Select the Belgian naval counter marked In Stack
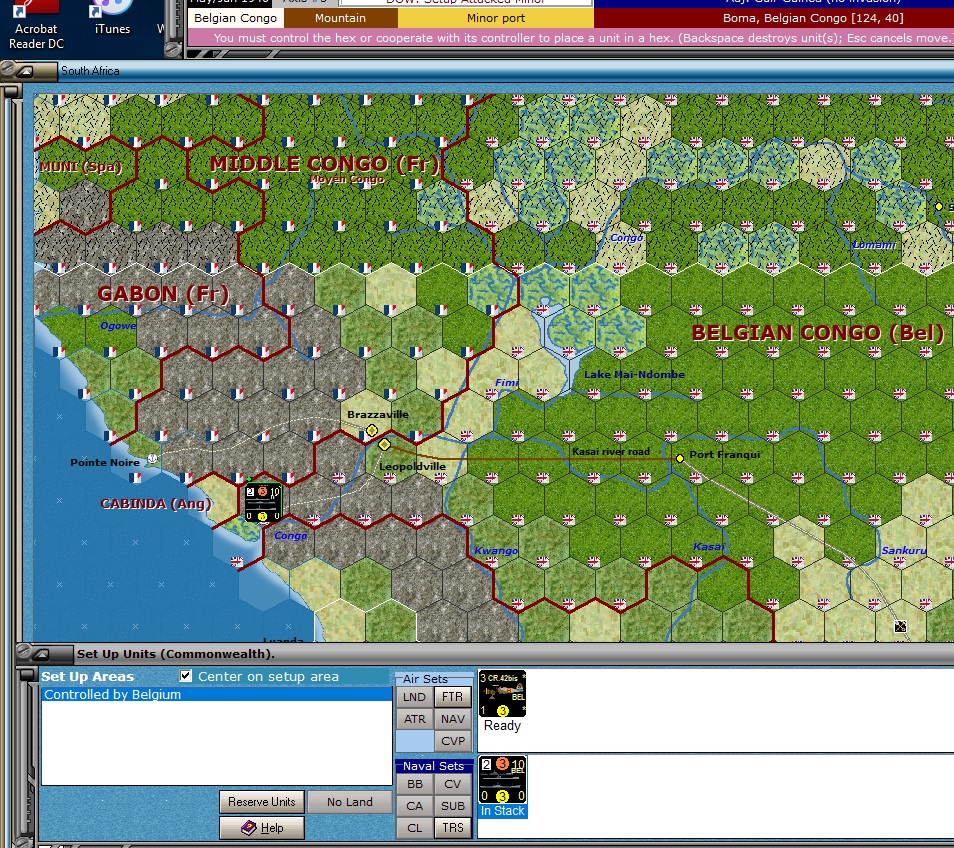The width and height of the screenshot is (954, 848). pos(502,780)
